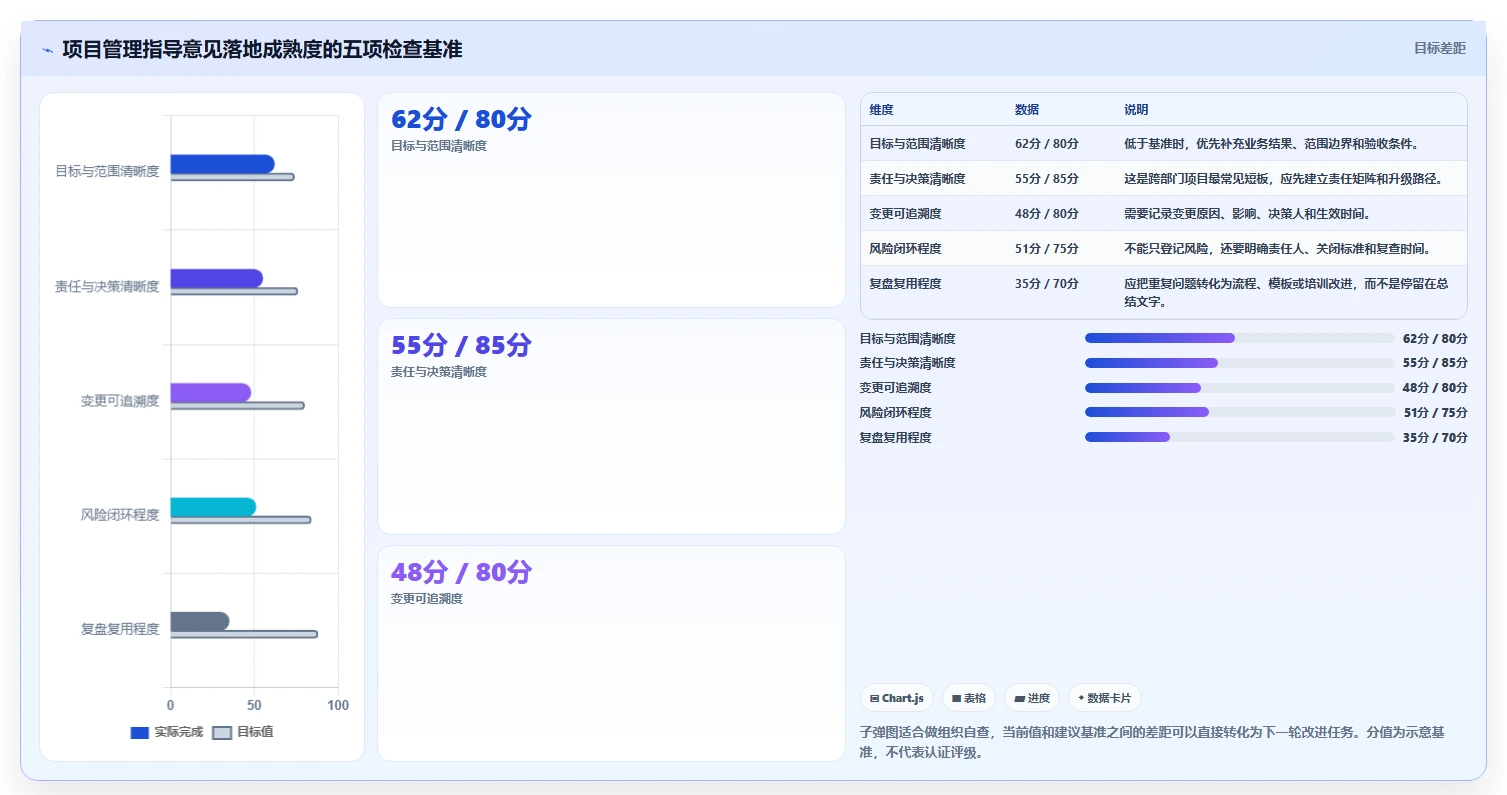Viewport: 1507px width, 795px height.
Task: Toggle the 目标值 legend item in the chart
Action: pyautogui.click(x=243, y=732)
